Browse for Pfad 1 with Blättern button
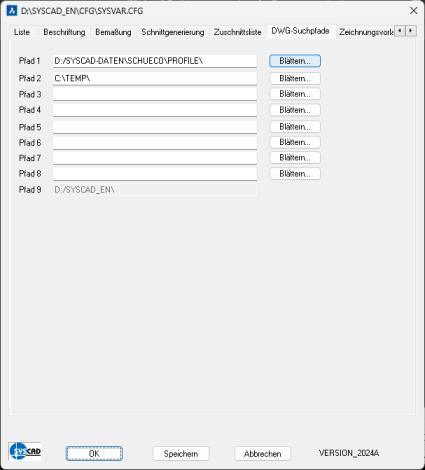This screenshot has width=425, height=470. click(x=295, y=61)
